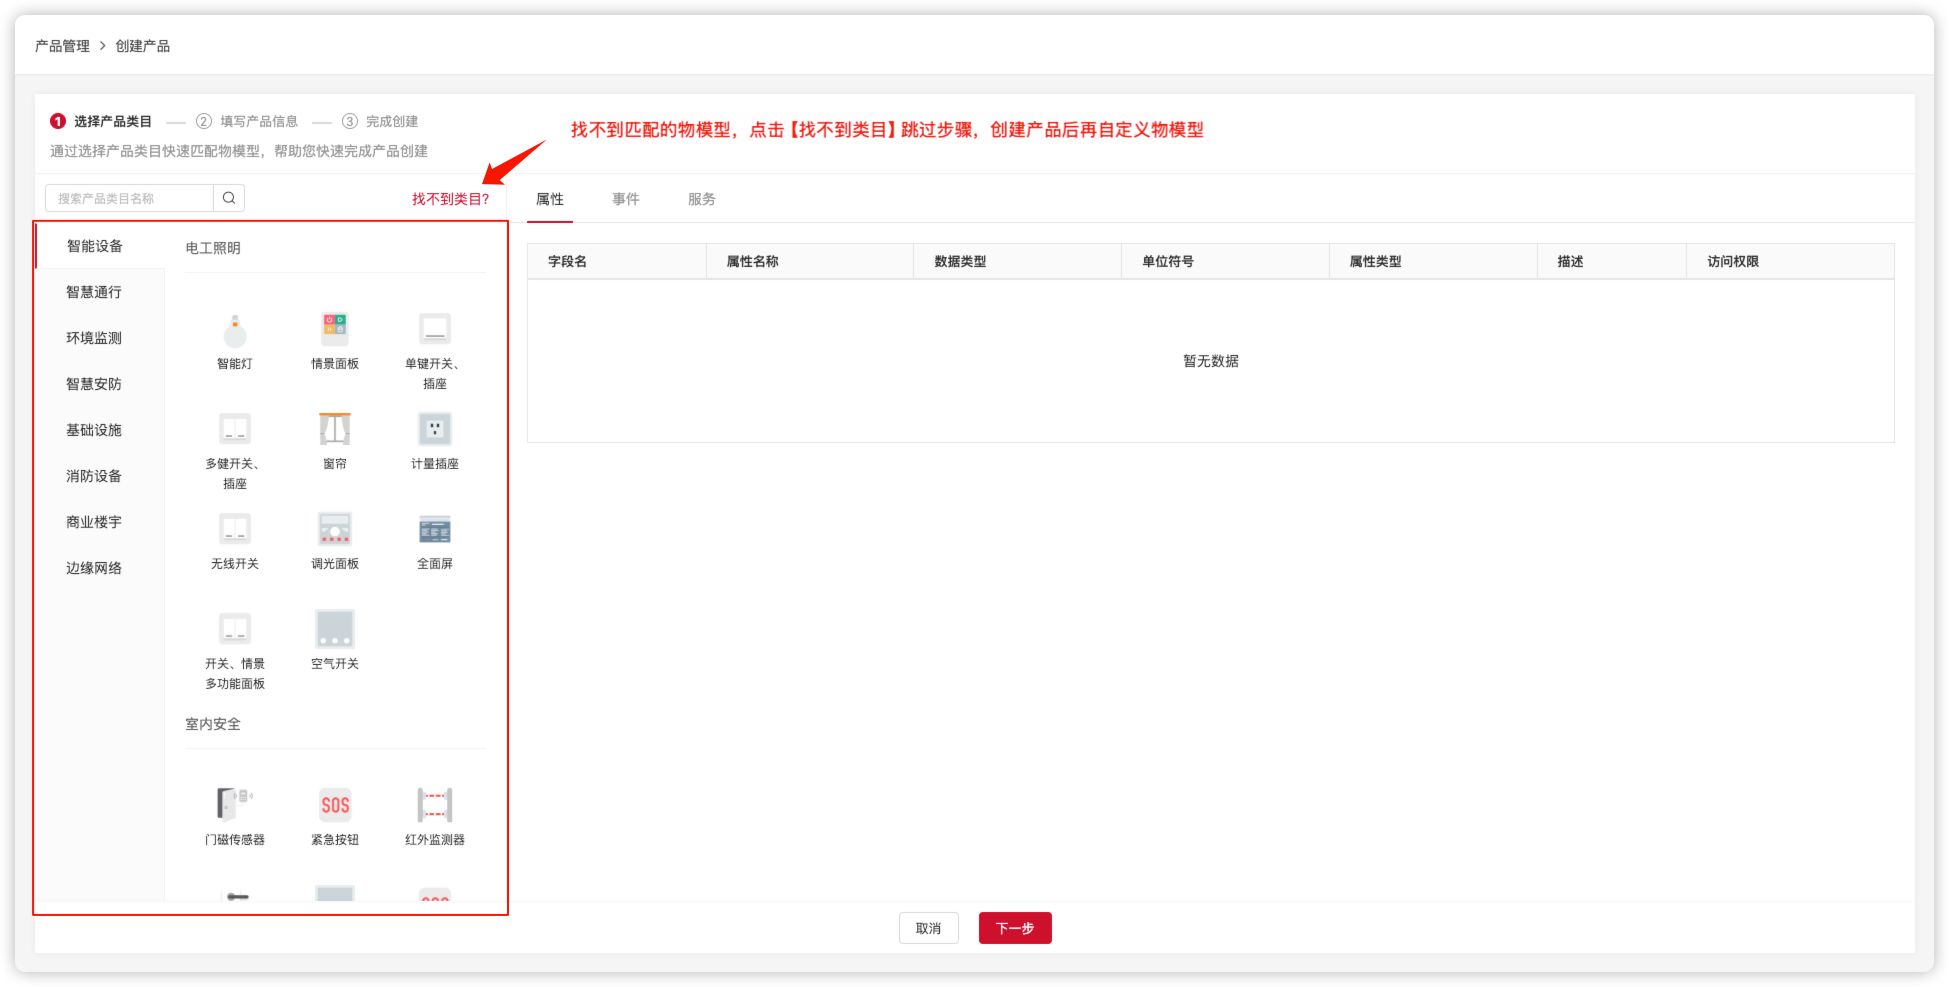Select the 智能灯 smart light icon
Image resolution: width=1949 pixels, height=987 pixels.
click(x=235, y=330)
